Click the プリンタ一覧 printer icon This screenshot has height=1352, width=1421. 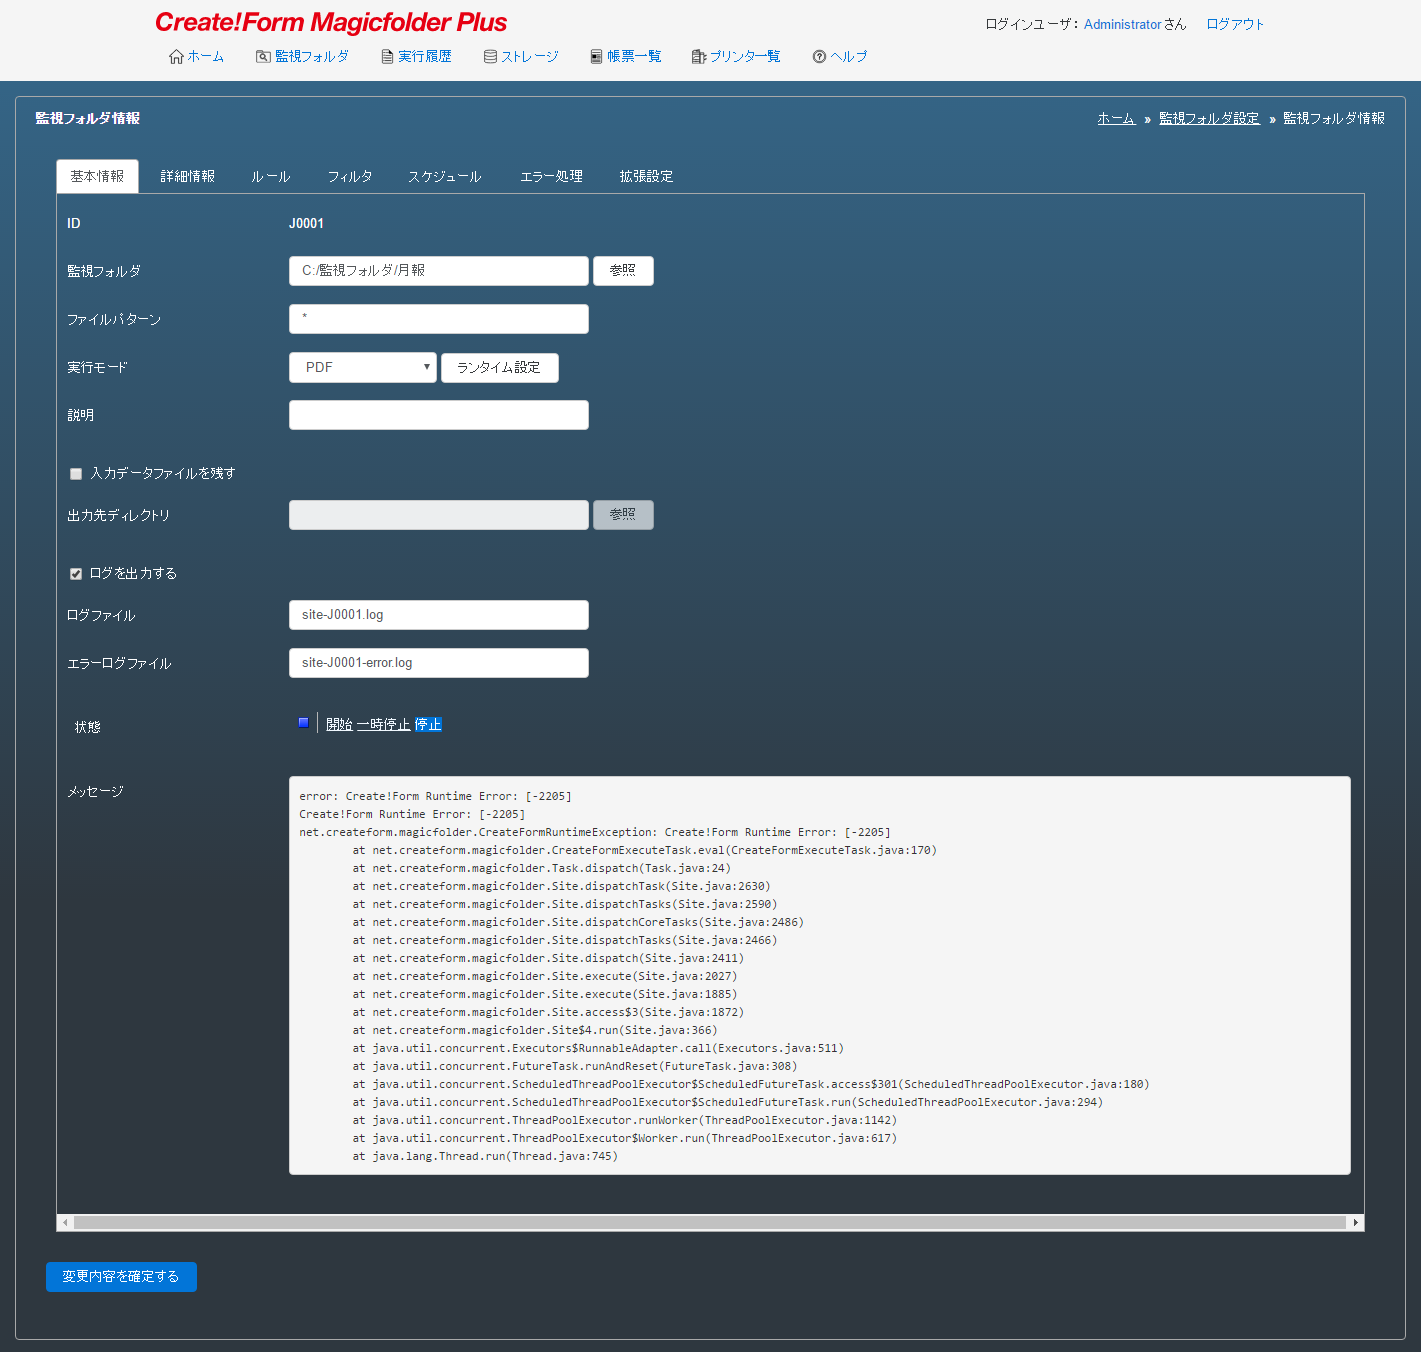(x=699, y=57)
